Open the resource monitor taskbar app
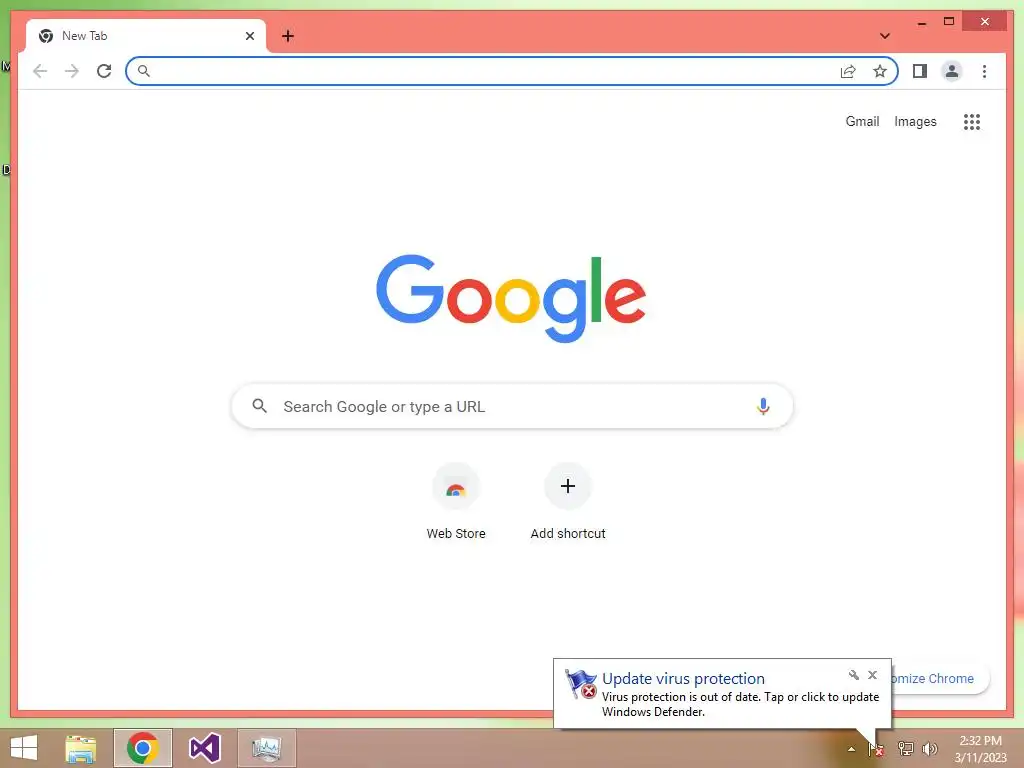 (266, 748)
